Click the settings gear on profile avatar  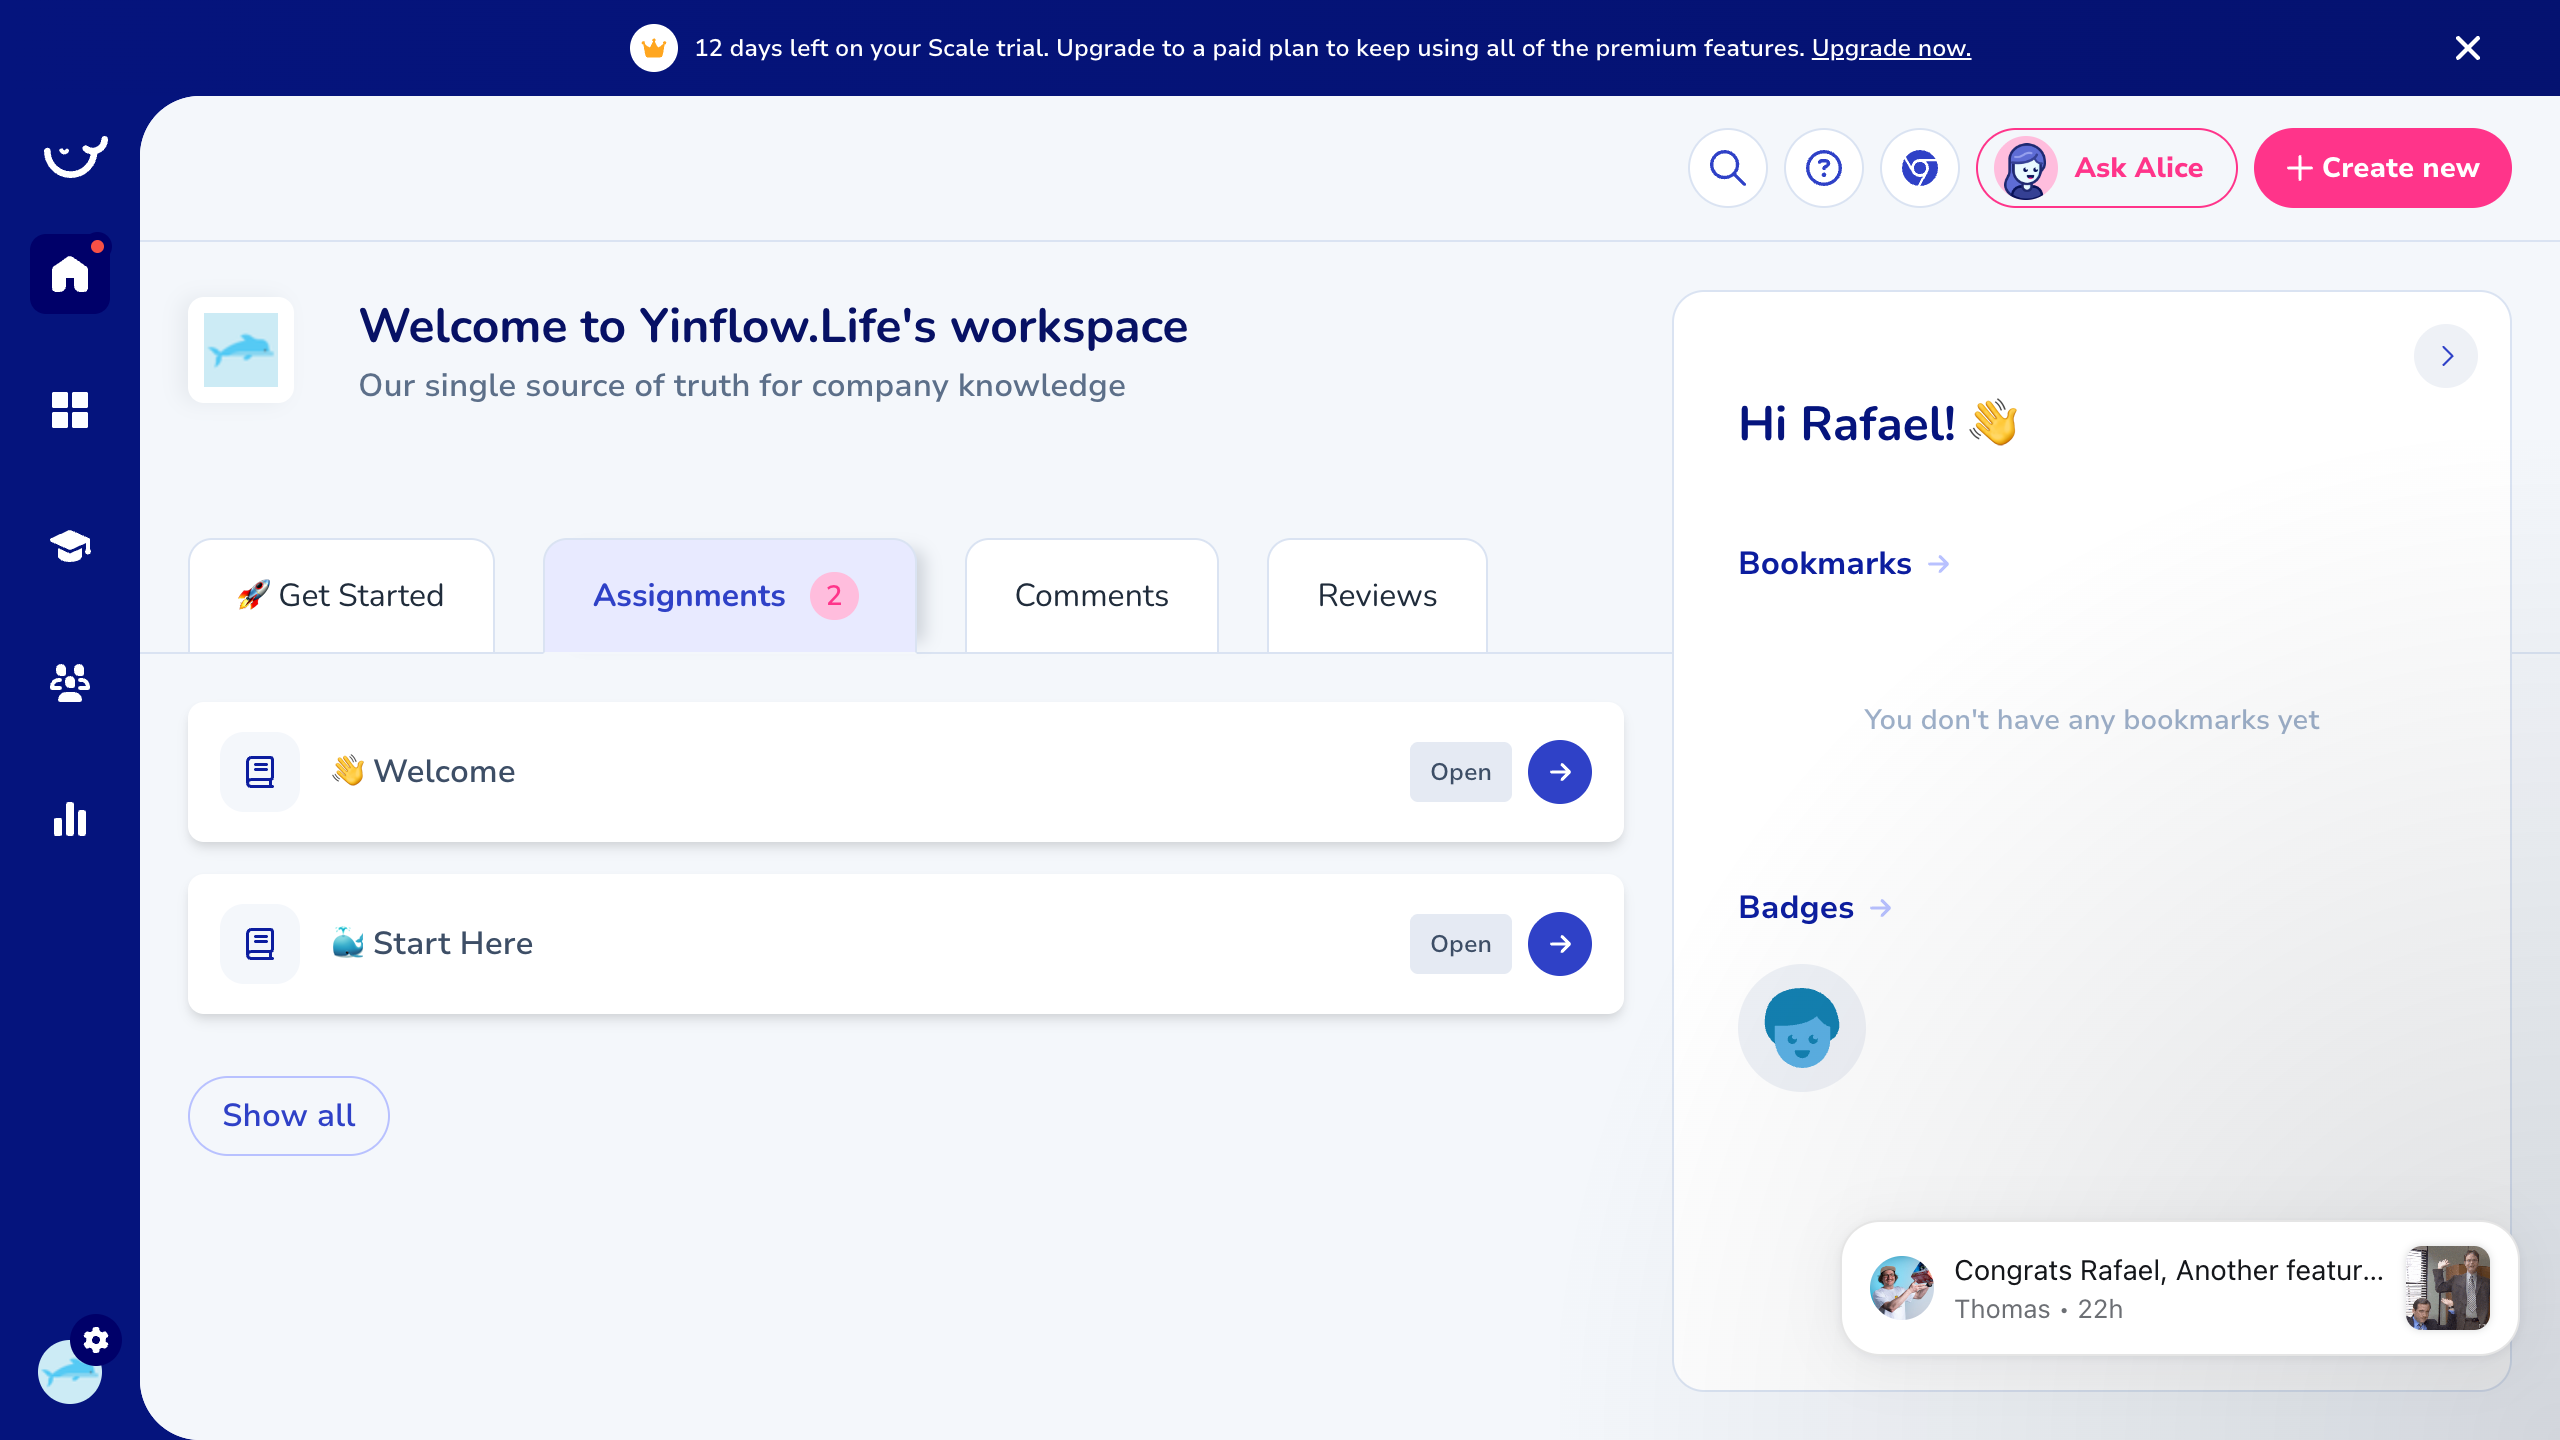(x=96, y=1340)
